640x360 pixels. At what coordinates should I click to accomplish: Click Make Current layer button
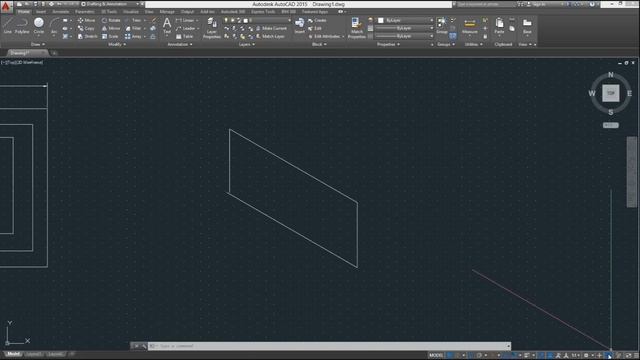271,28
